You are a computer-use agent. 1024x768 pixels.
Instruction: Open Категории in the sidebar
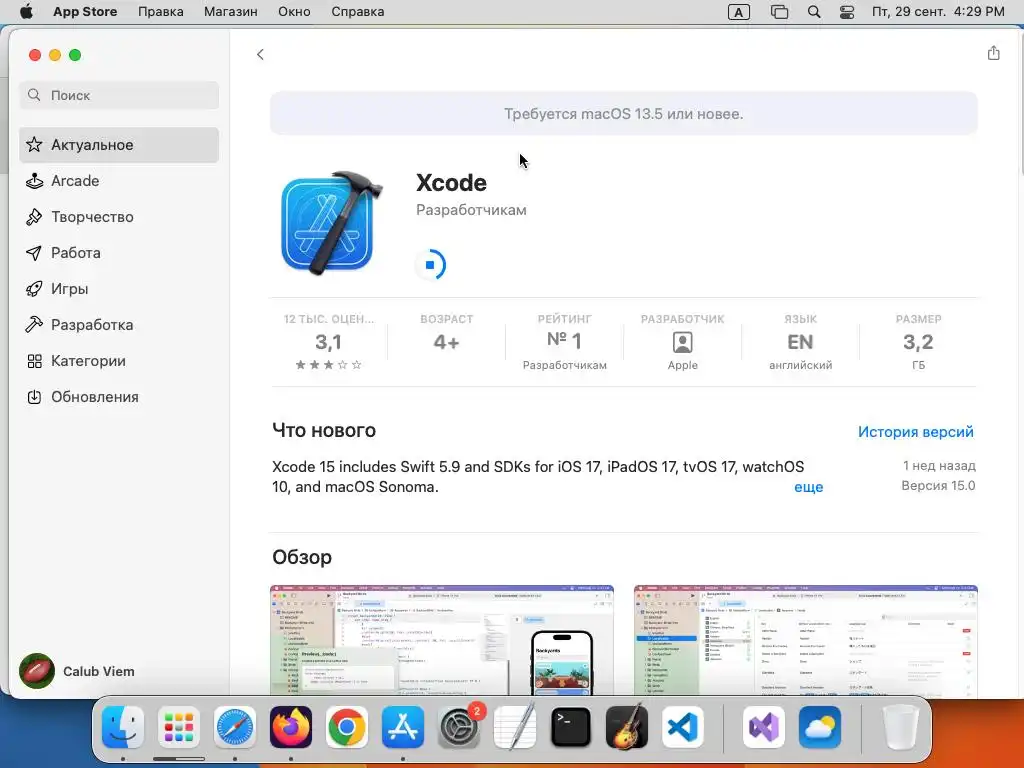(x=119, y=360)
